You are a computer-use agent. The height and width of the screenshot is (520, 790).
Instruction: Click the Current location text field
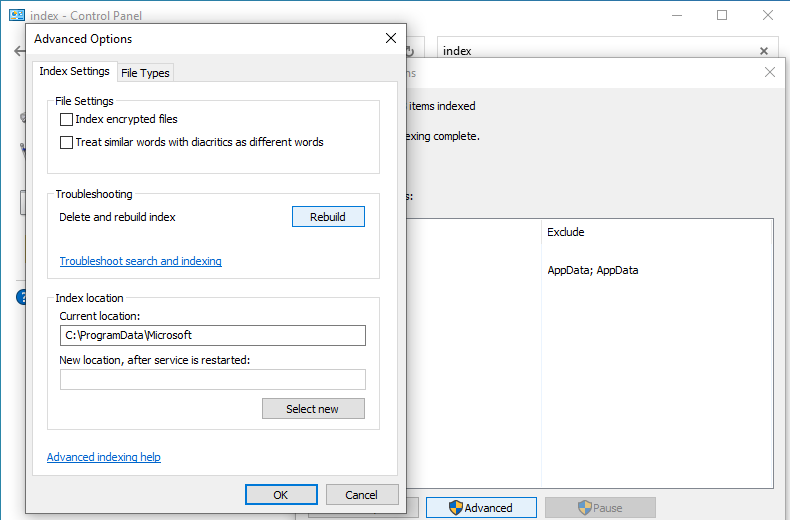tap(212, 335)
